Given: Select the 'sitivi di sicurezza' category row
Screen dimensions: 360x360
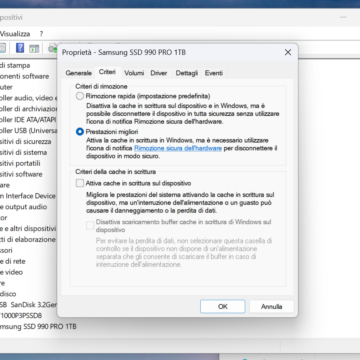Looking at the screenshot, I should point(26,142).
